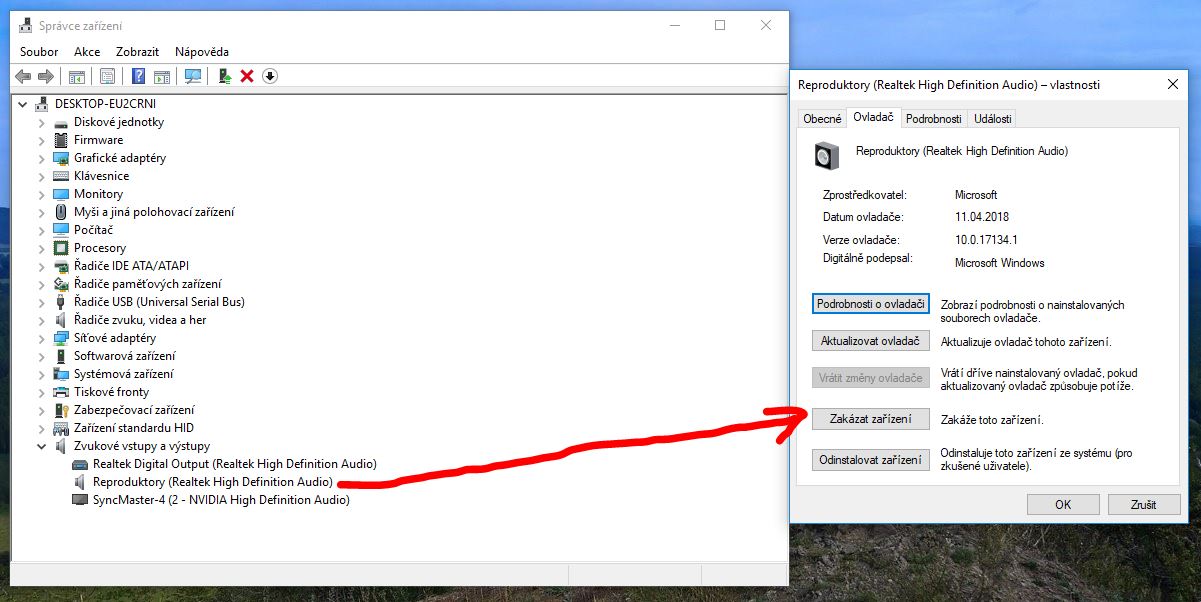Expand the Softwarová zařízení node

click(42, 356)
